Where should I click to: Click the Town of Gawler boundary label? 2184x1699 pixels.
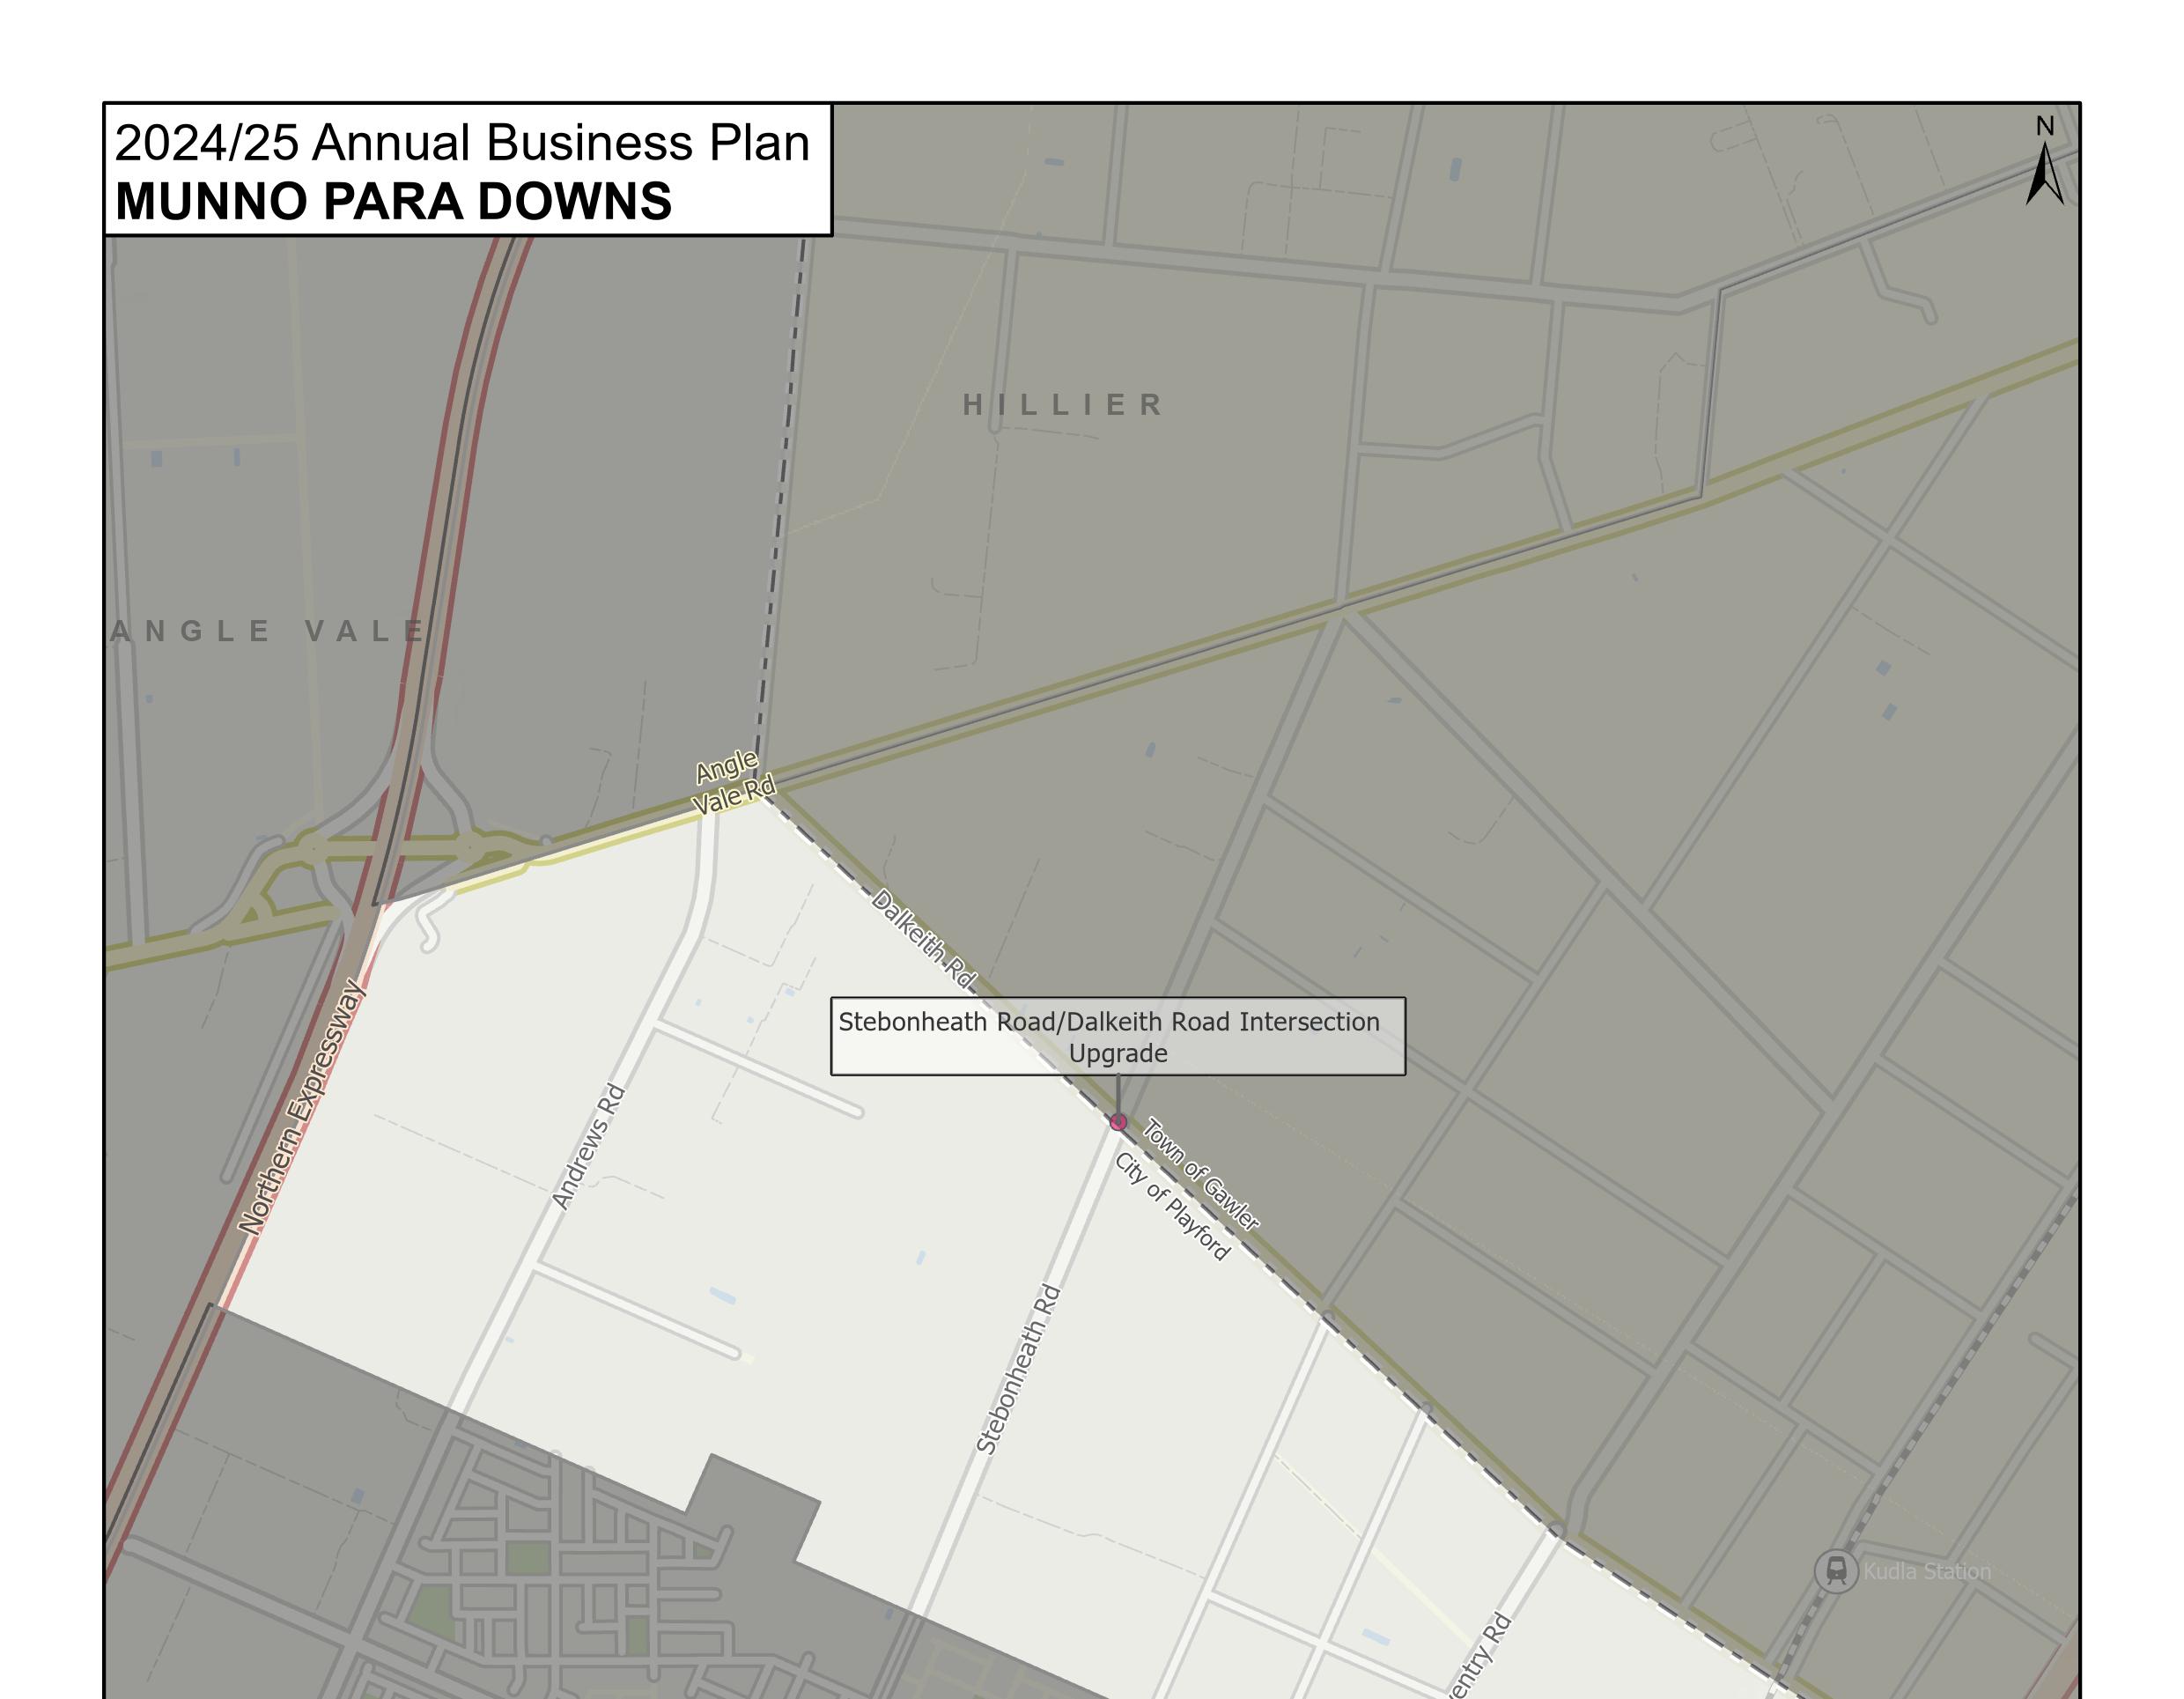(x=1200, y=1174)
